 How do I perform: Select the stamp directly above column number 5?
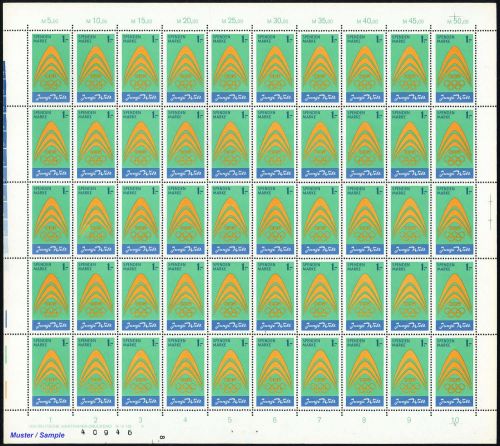(x=231, y=372)
